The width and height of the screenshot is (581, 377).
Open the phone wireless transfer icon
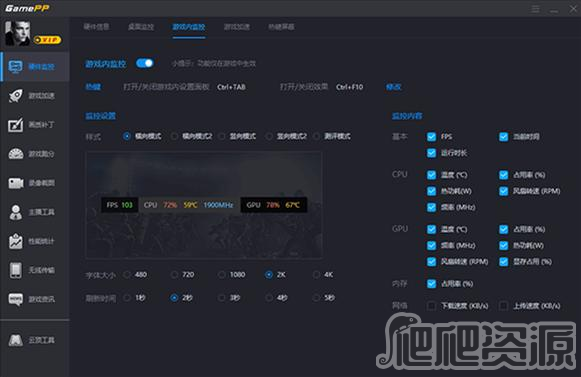(x=16, y=270)
